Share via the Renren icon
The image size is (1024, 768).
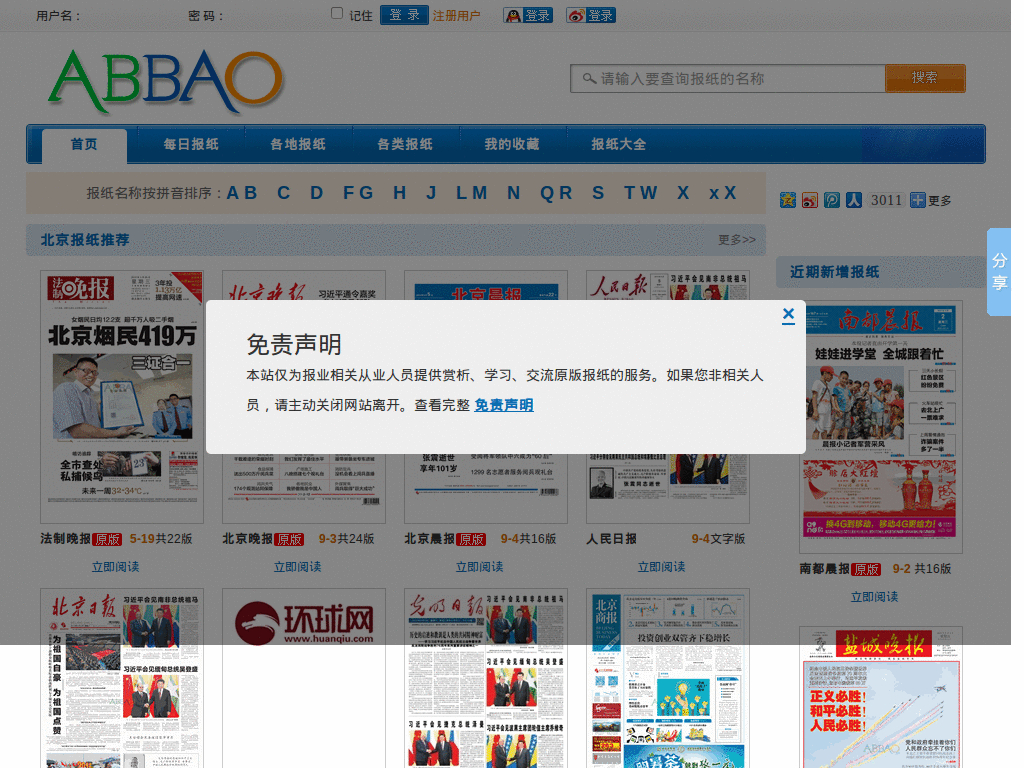[854, 200]
